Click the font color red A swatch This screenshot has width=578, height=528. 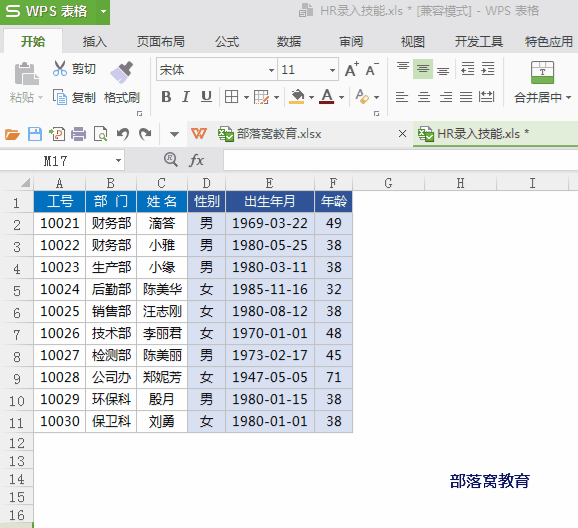click(327, 97)
